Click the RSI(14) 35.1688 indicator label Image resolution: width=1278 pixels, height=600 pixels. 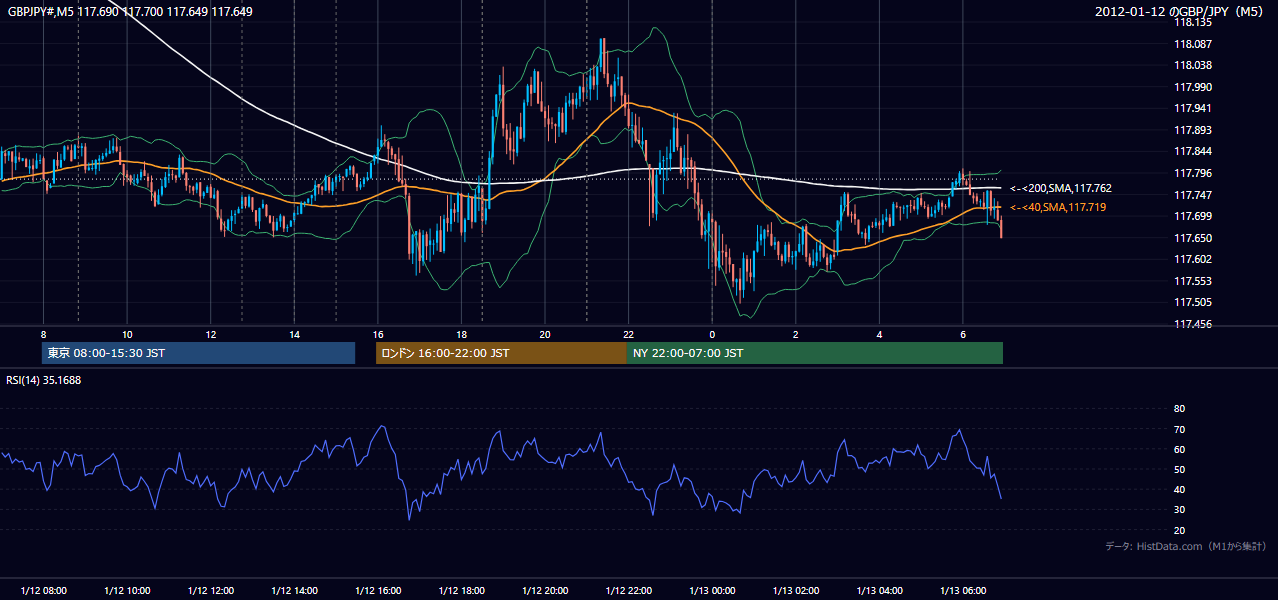[x=44, y=380]
